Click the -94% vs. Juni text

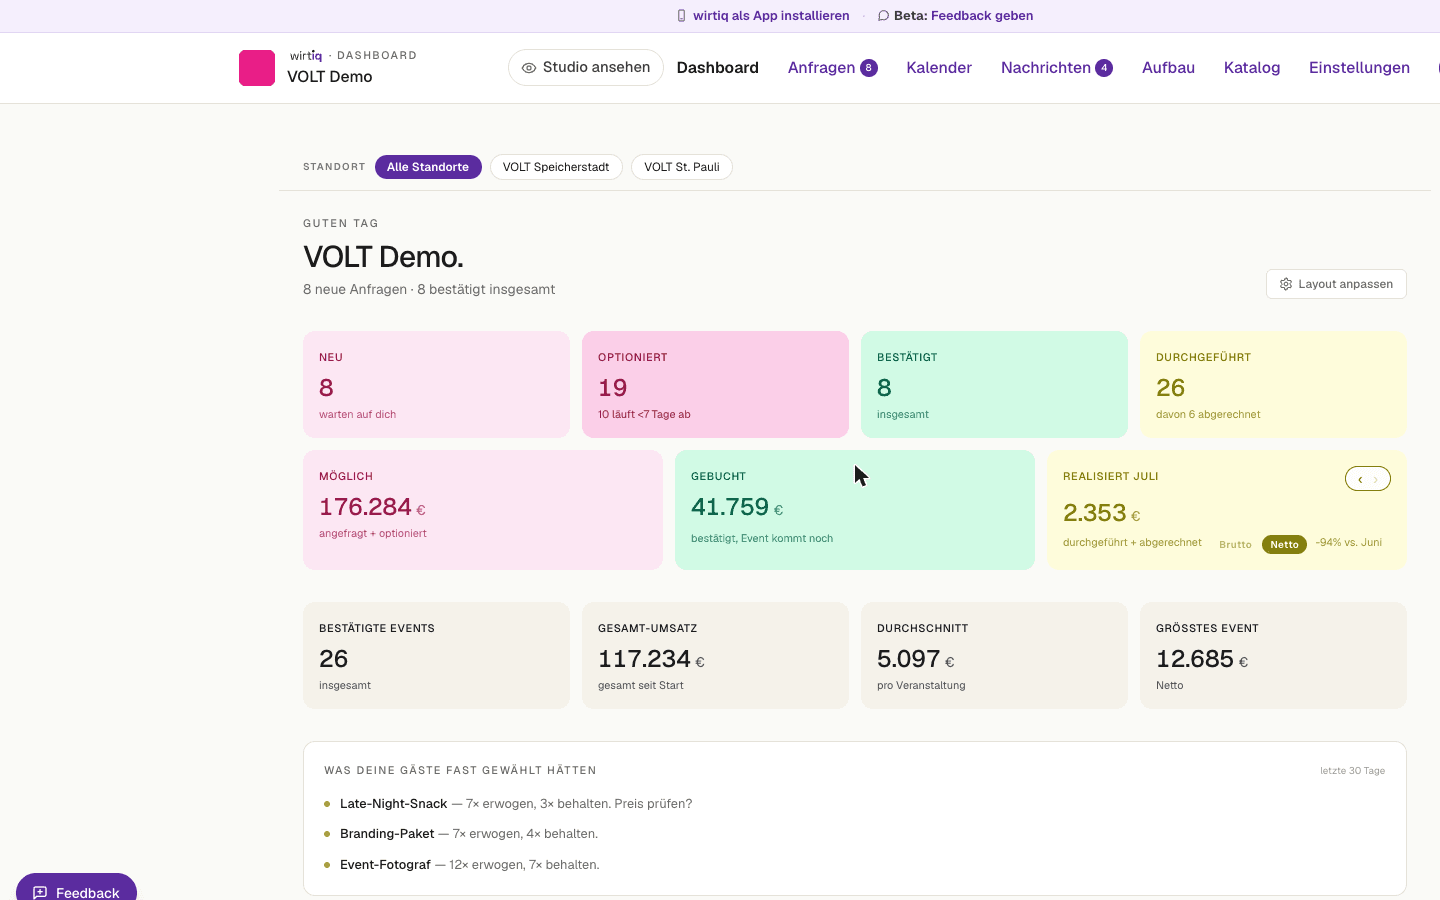[1348, 543]
